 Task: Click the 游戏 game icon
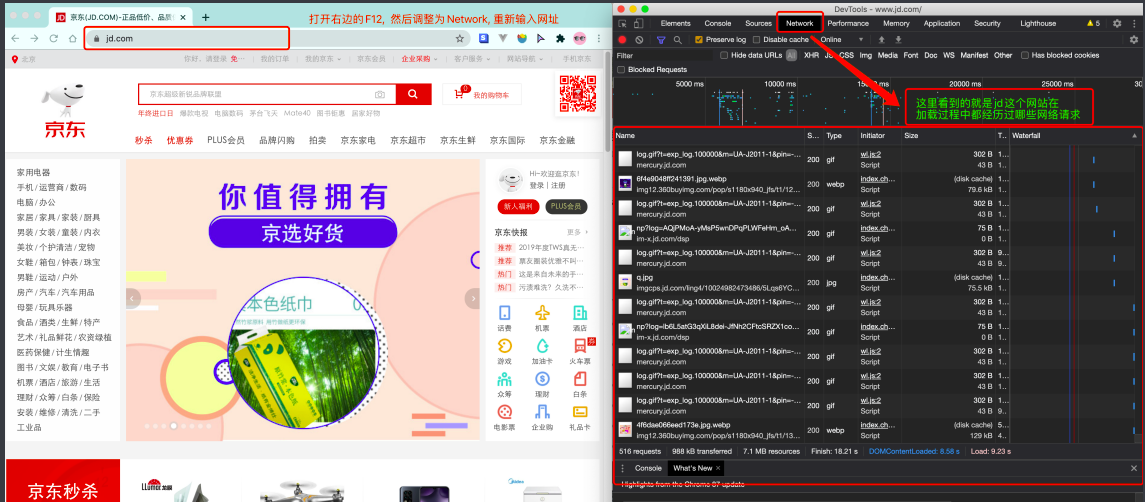point(505,346)
